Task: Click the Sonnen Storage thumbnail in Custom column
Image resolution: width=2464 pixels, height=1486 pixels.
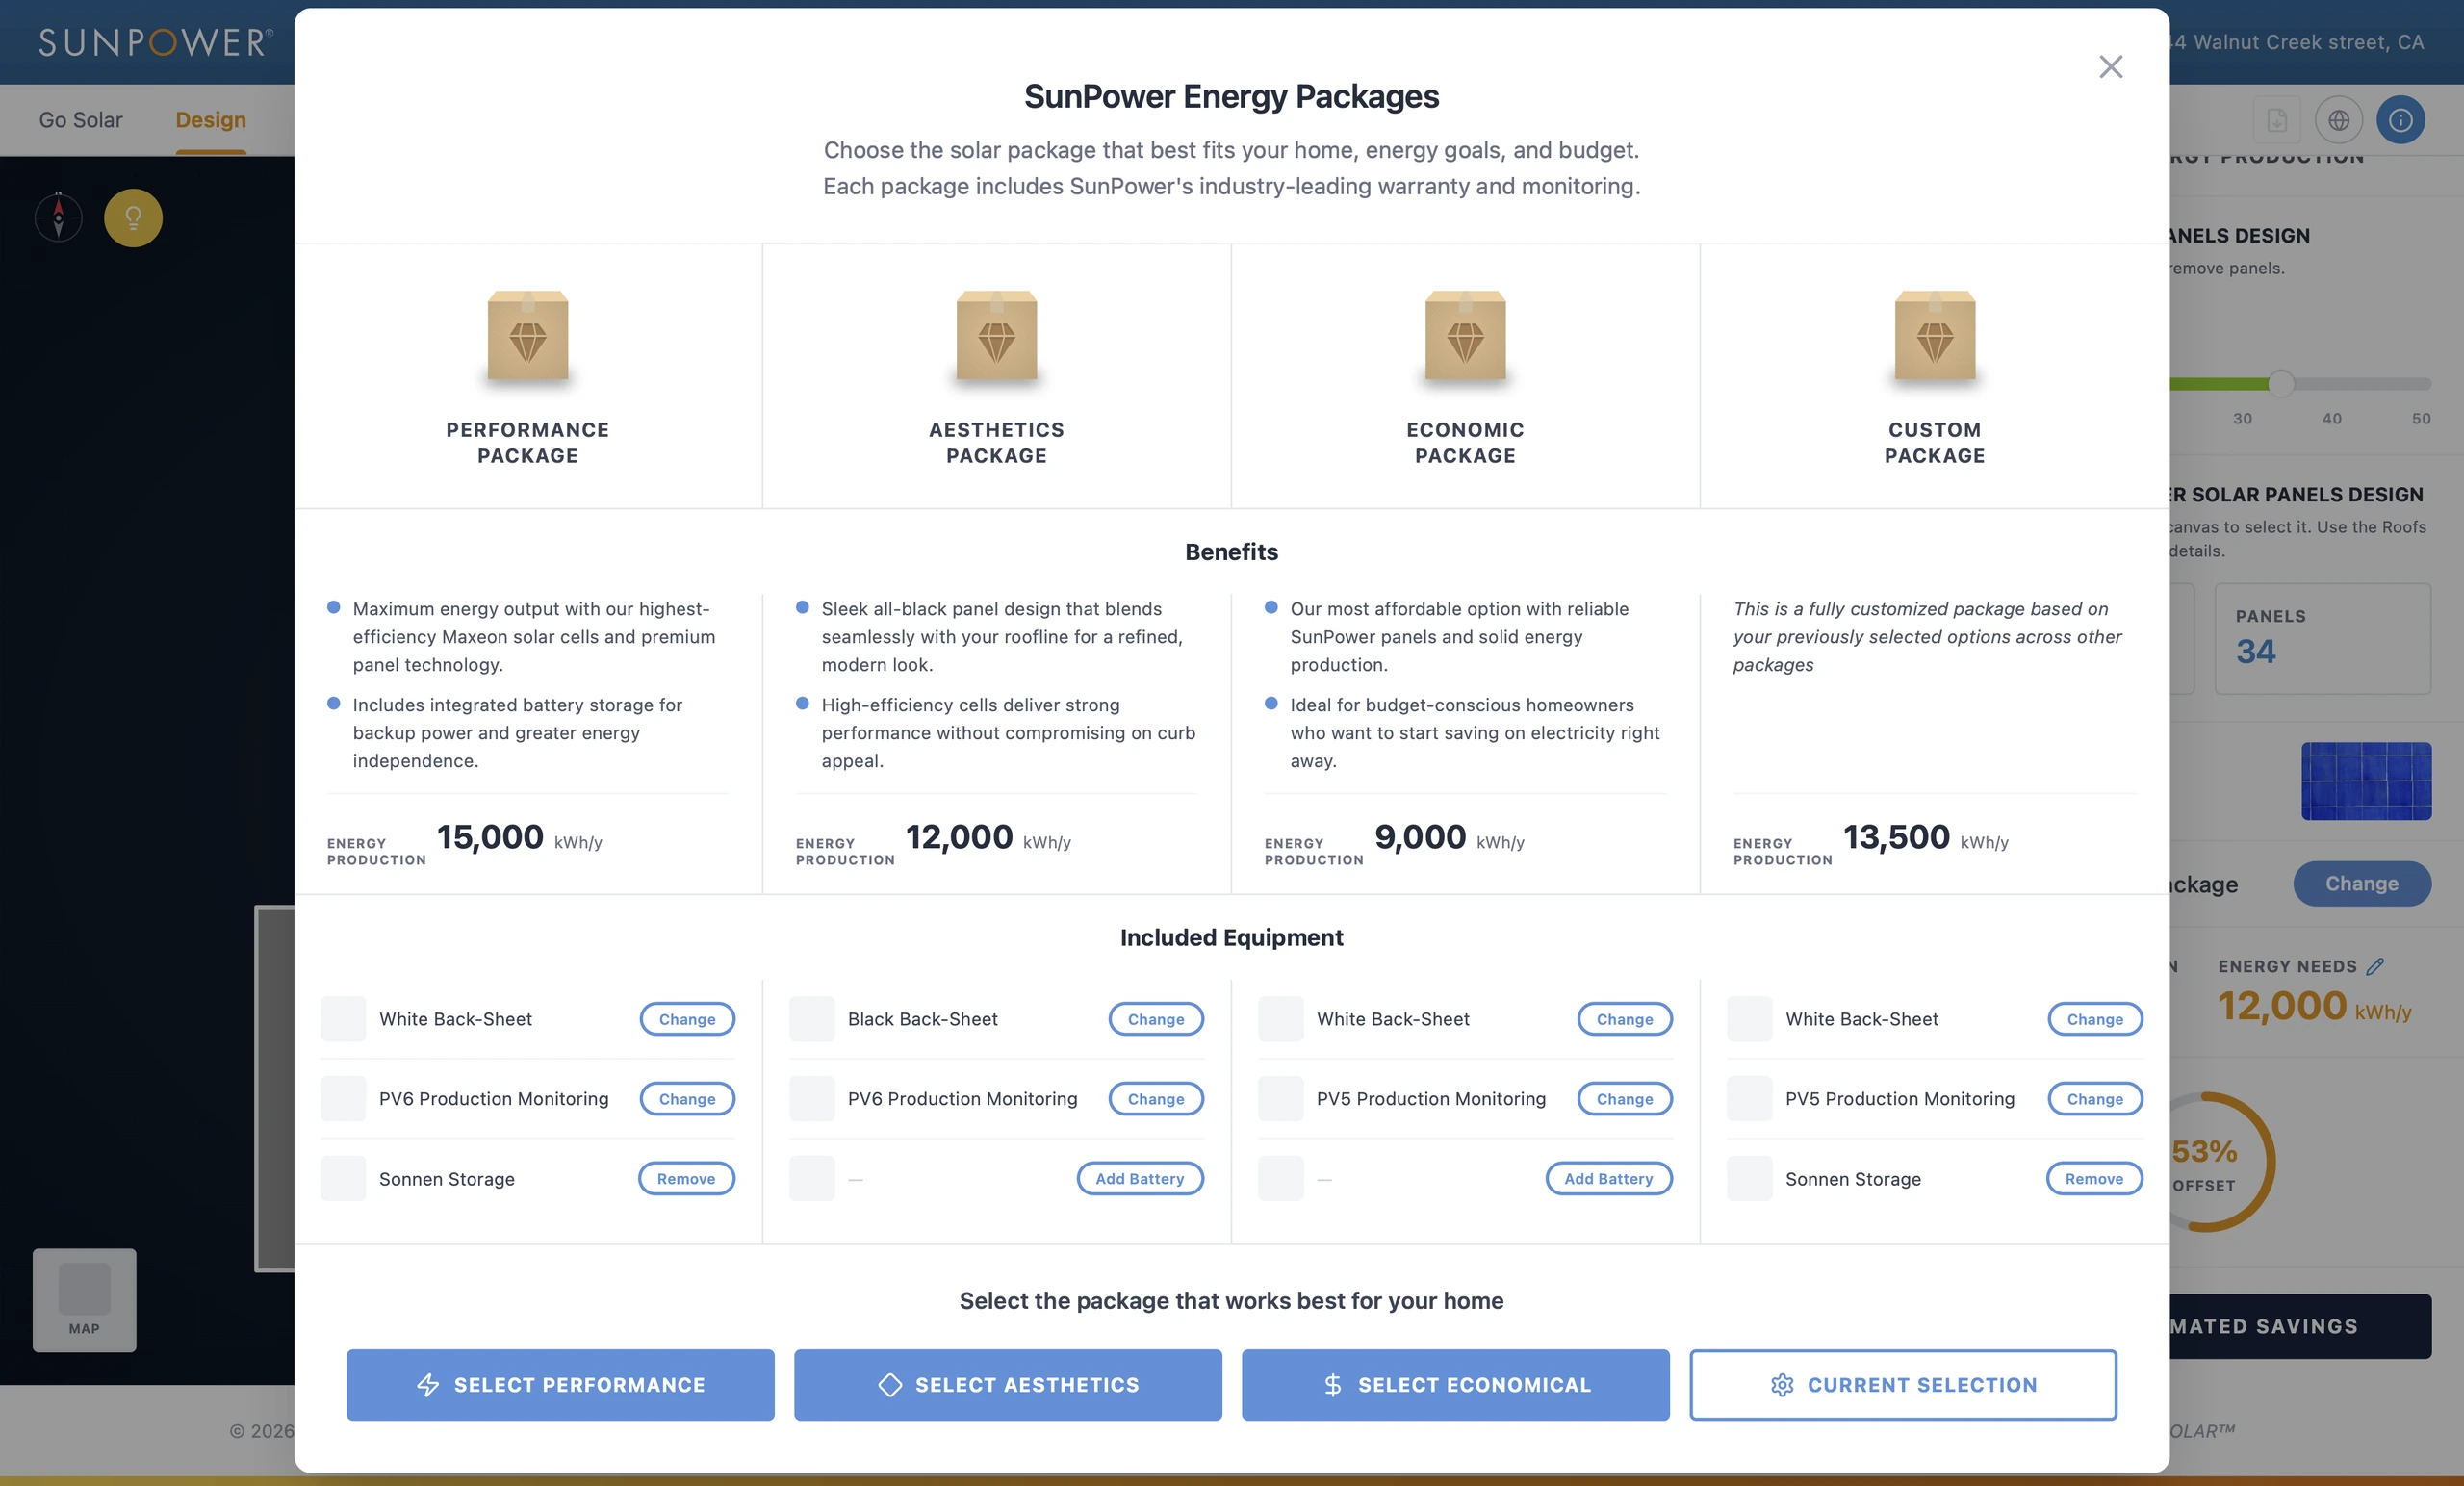Action: [1749, 1178]
